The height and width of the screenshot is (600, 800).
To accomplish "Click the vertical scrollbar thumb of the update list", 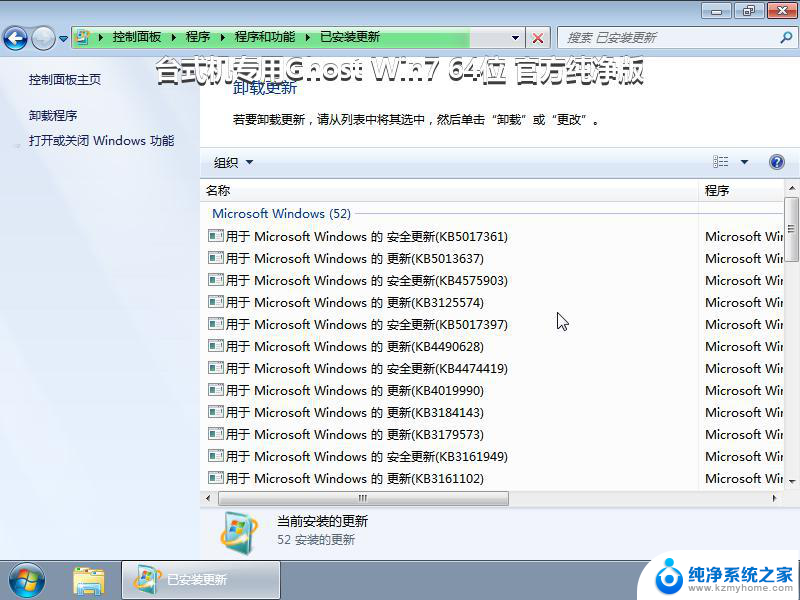I will click(791, 229).
